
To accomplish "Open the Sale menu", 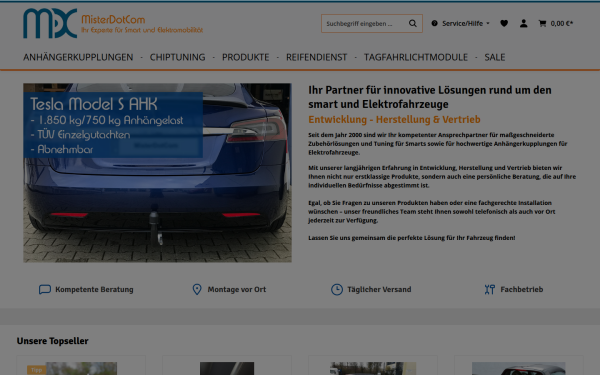I will pos(495,57).
